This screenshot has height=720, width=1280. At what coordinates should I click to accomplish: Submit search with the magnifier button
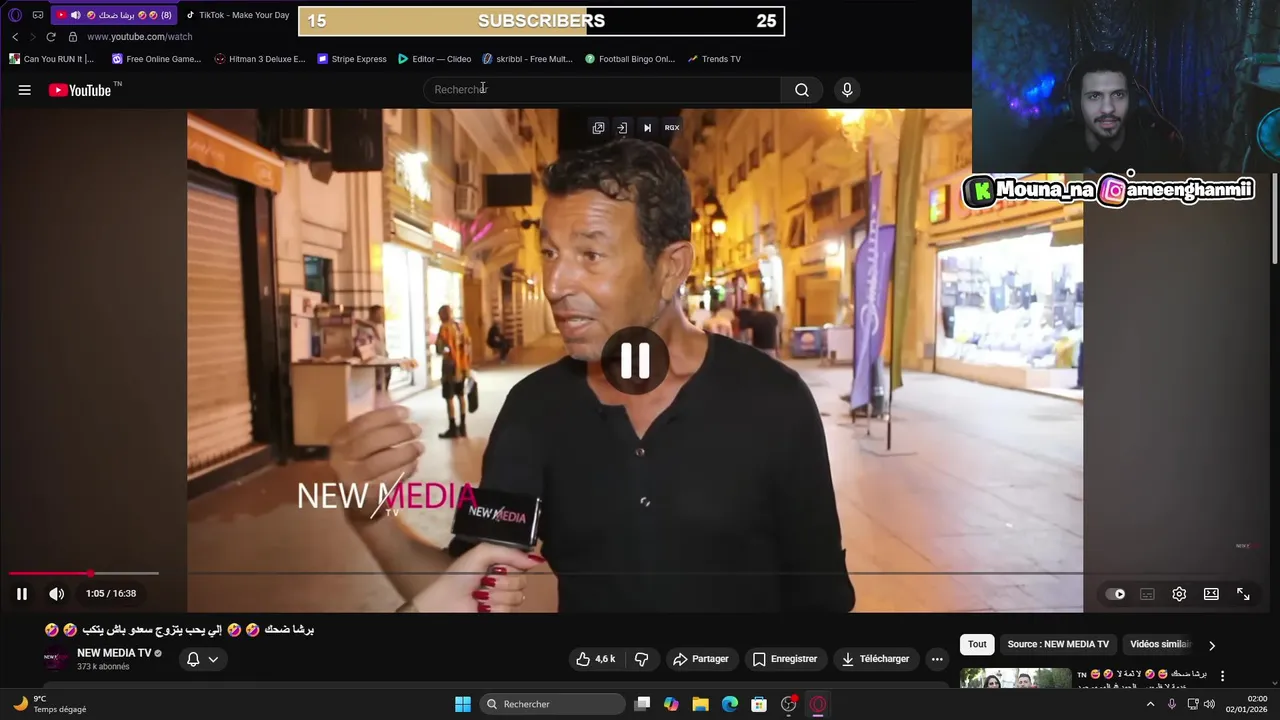pyautogui.click(x=802, y=90)
